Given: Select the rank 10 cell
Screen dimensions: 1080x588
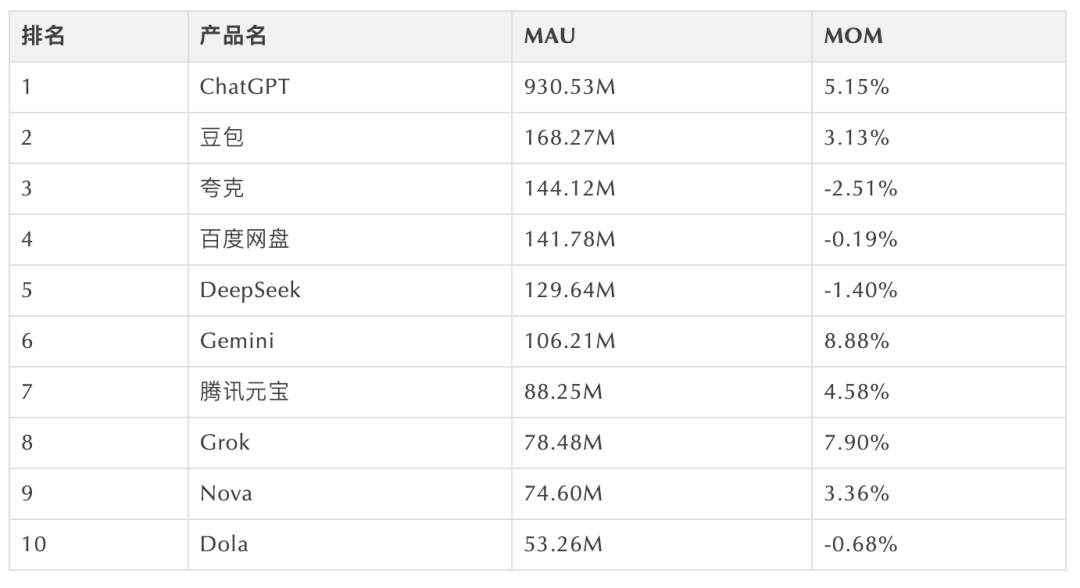Looking at the screenshot, I should pyautogui.click(x=33, y=545).
